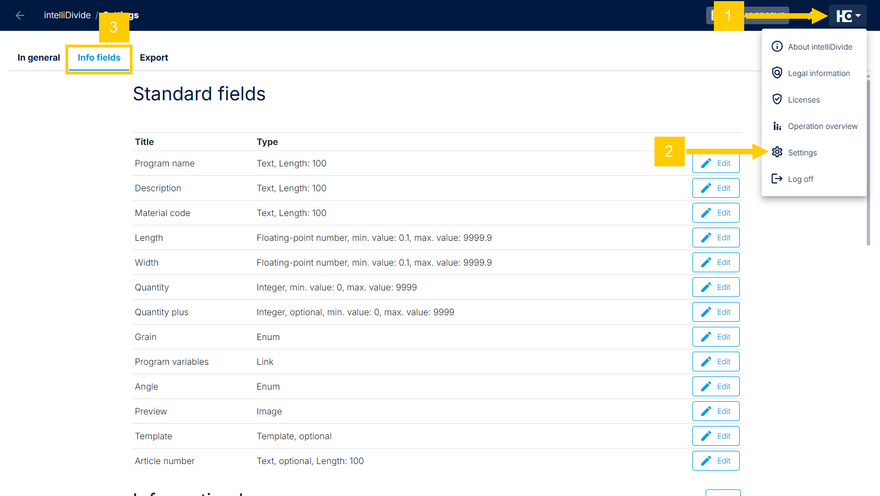Viewport: 880px width, 496px height.
Task: Edit the Material code field
Action: point(716,213)
